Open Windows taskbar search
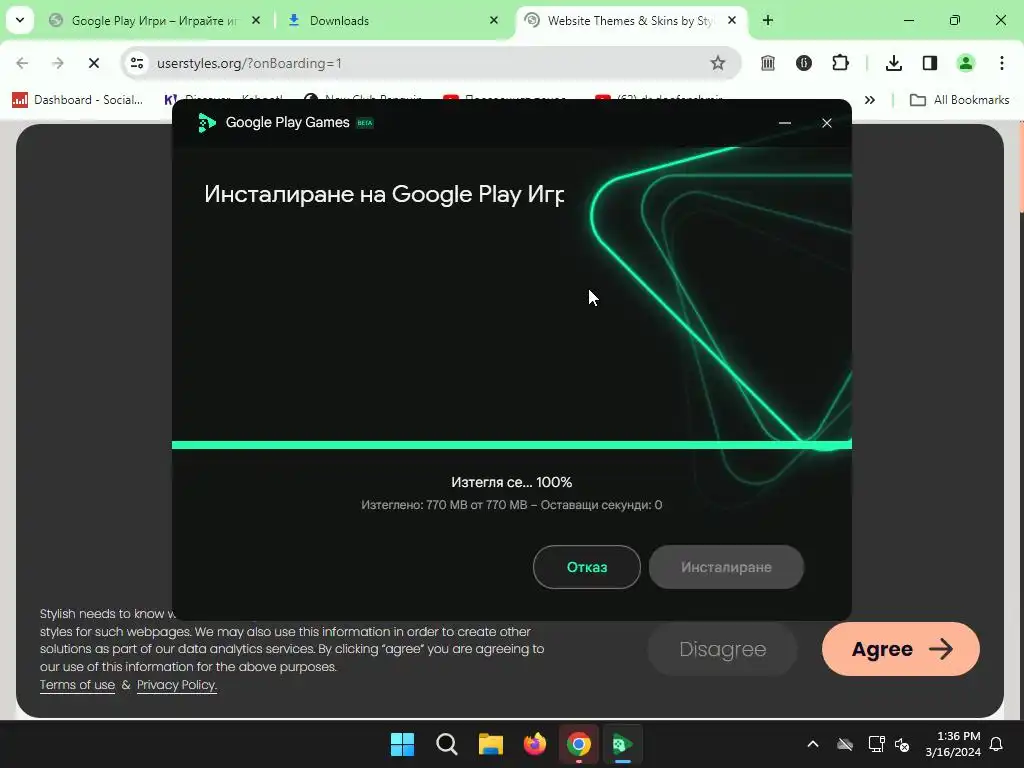The height and width of the screenshot is (768, 1024). [x=447, y=744]
